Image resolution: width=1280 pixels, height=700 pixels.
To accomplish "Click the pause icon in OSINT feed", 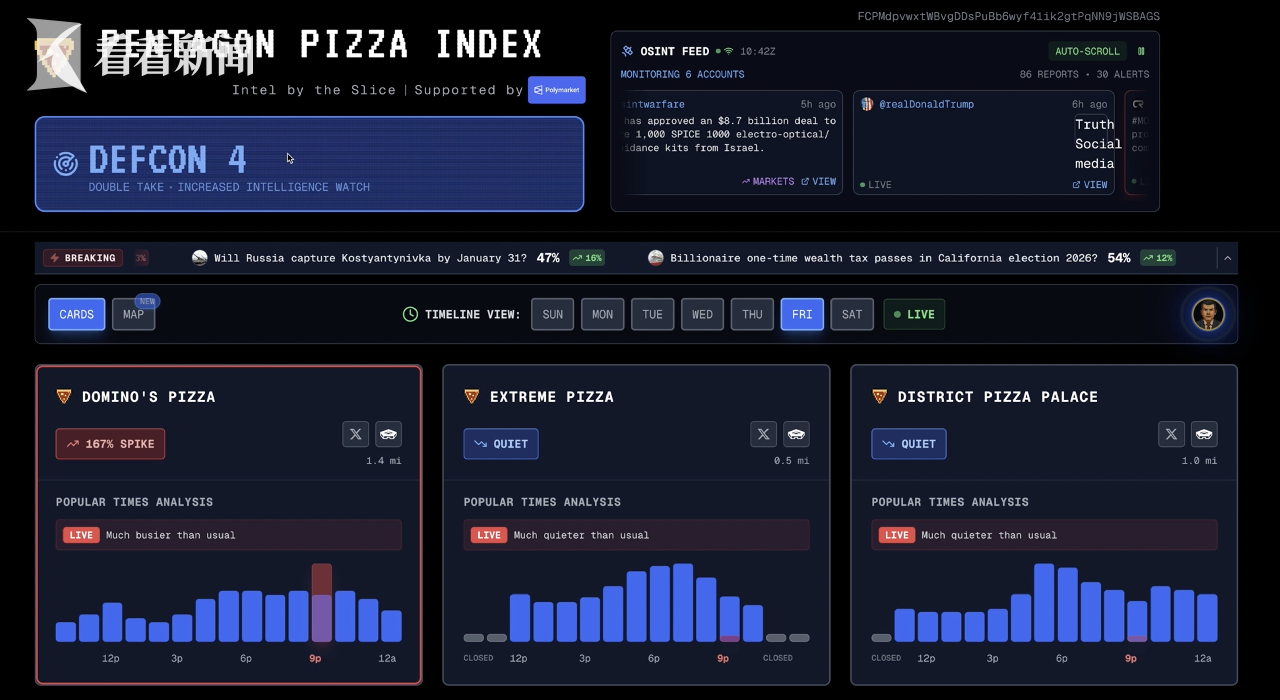I will tap(1141, 51).
